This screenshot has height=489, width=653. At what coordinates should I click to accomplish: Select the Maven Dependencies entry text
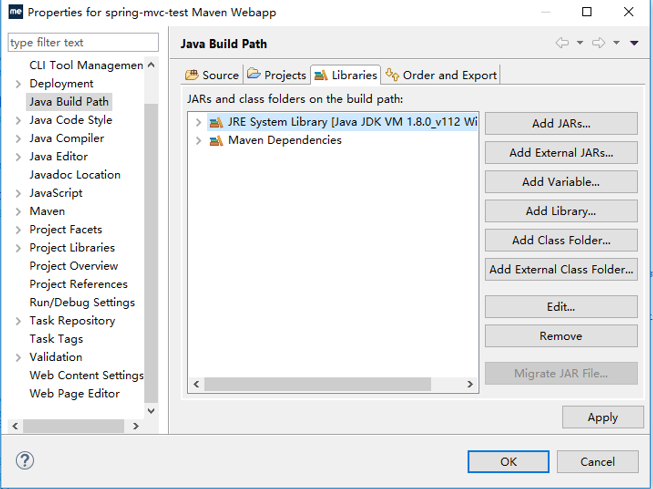pyautogui.click(x=285, y=140)
